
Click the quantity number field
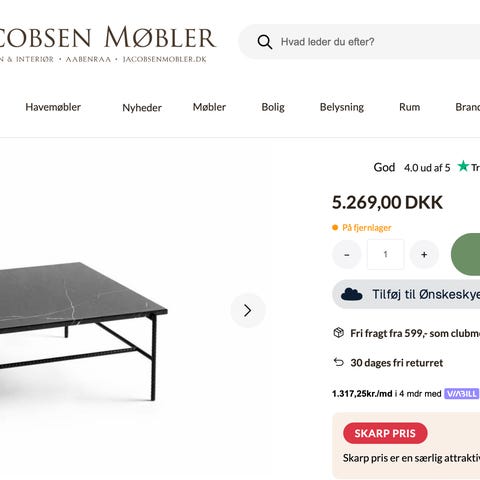[386, 254]
